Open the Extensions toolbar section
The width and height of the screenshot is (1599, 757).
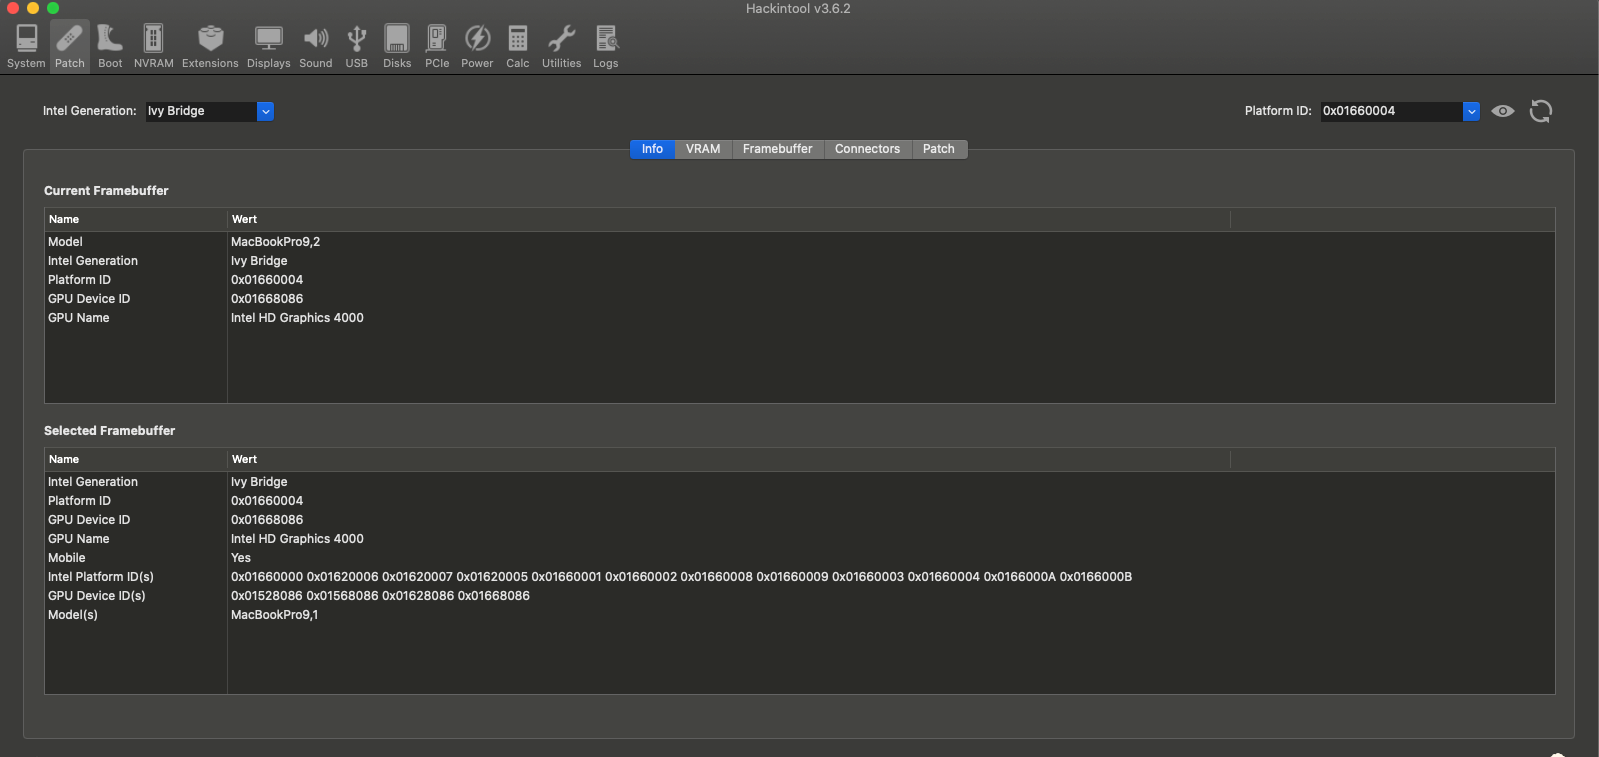point(210,47)
